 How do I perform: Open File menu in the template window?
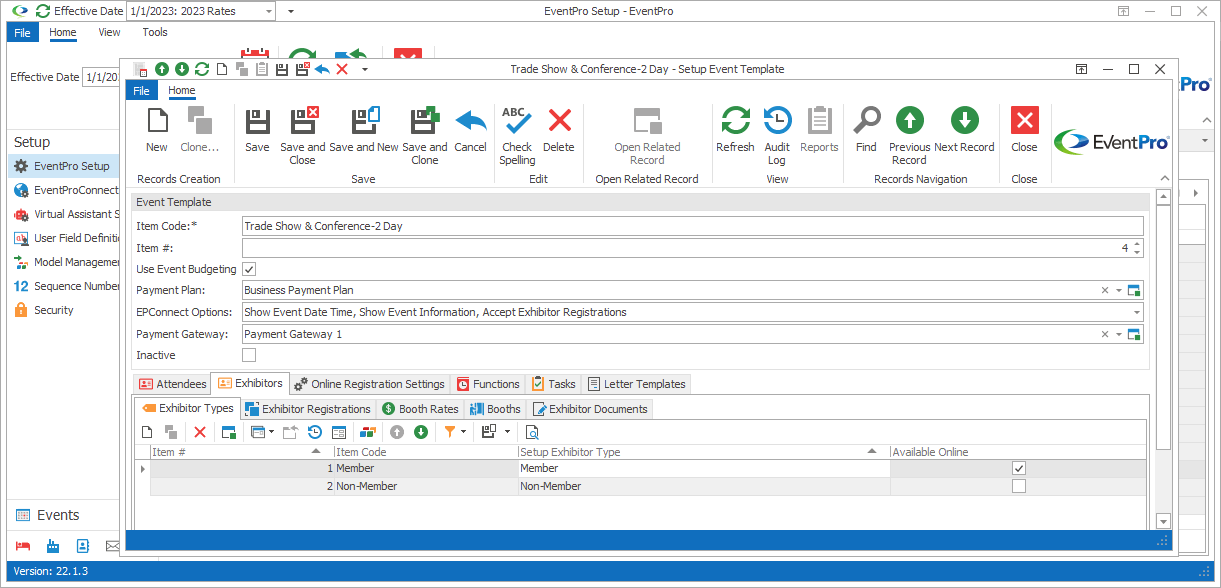point(141,90)
